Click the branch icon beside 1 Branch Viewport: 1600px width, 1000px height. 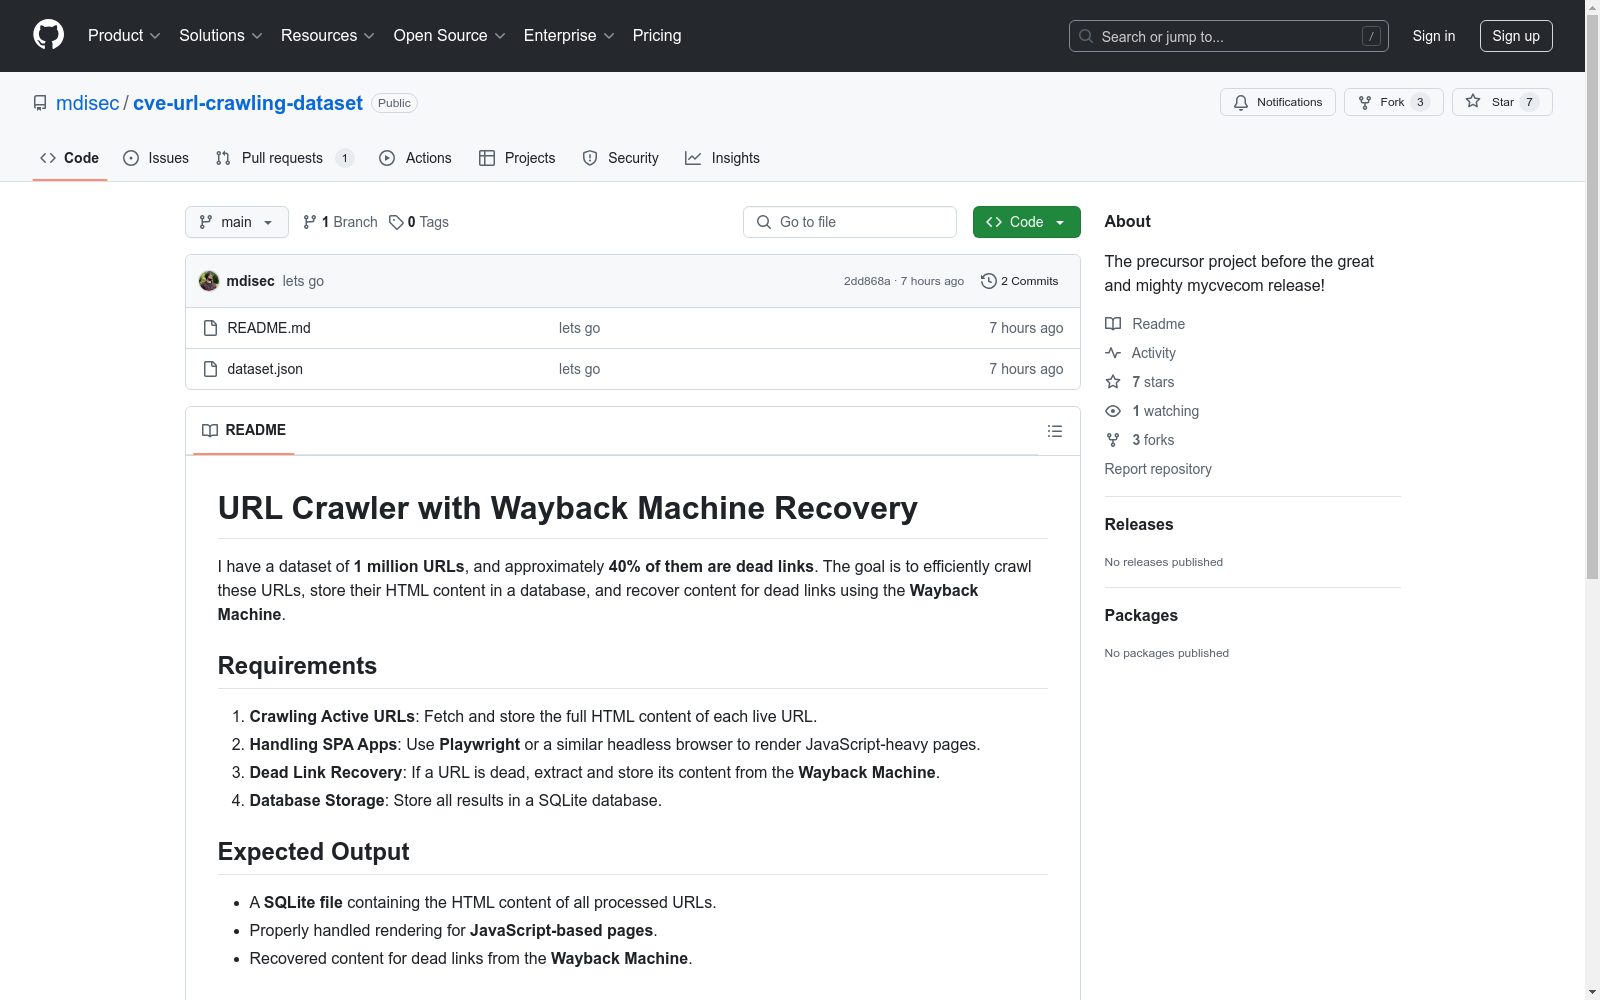click(x=310, y=222)
